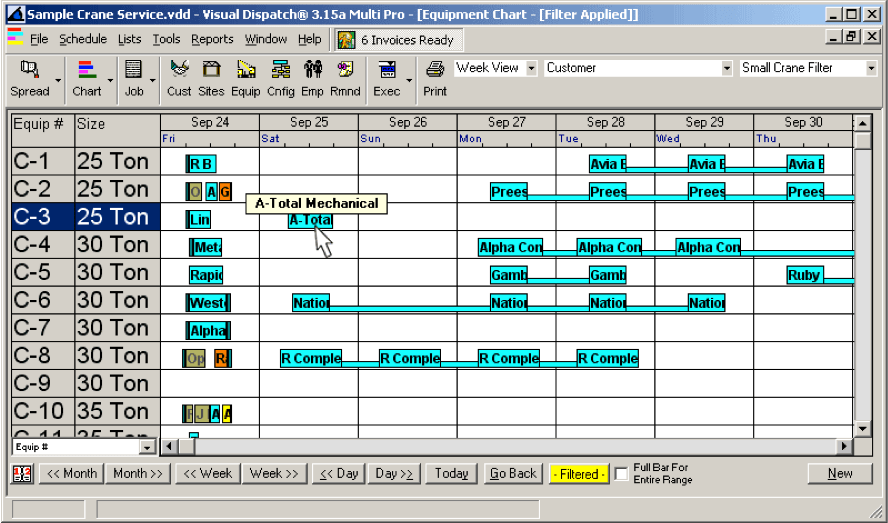Toggle Full Bar For Entire Range checkbox
The height and width of the screenshot is (523, 888).
click(x=621, y=474)
